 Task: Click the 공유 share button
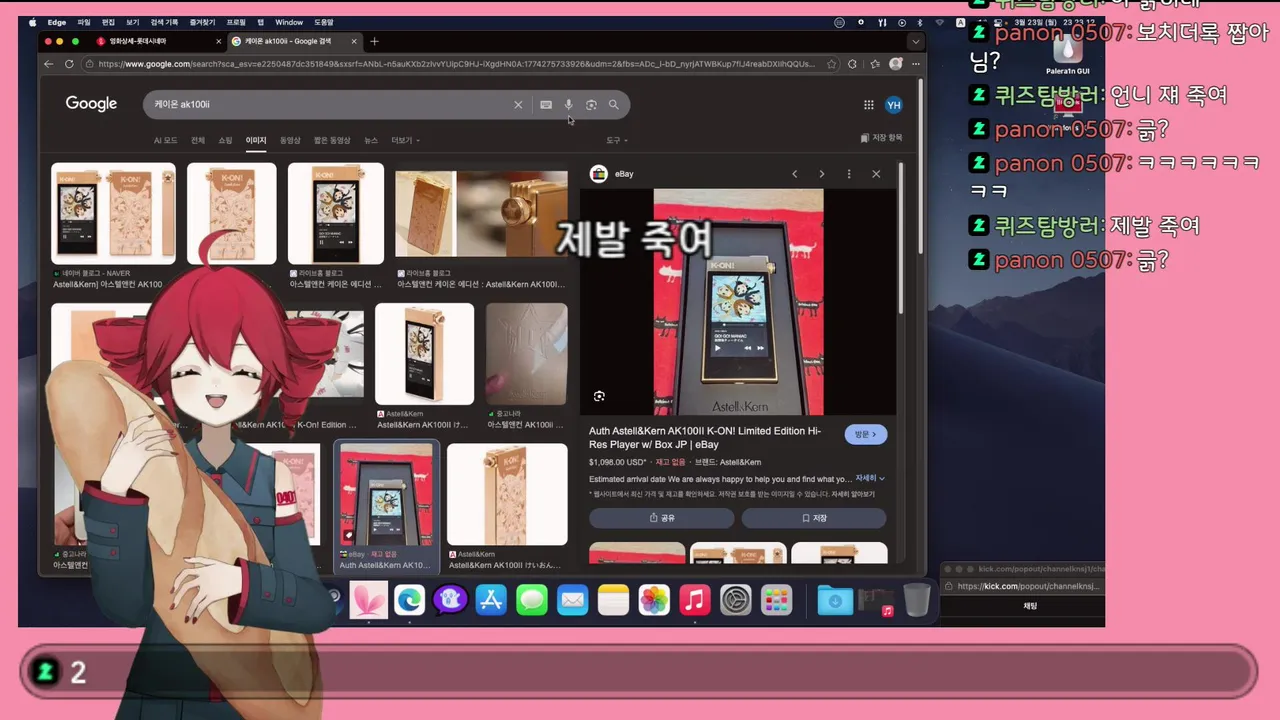click(662, 518)
